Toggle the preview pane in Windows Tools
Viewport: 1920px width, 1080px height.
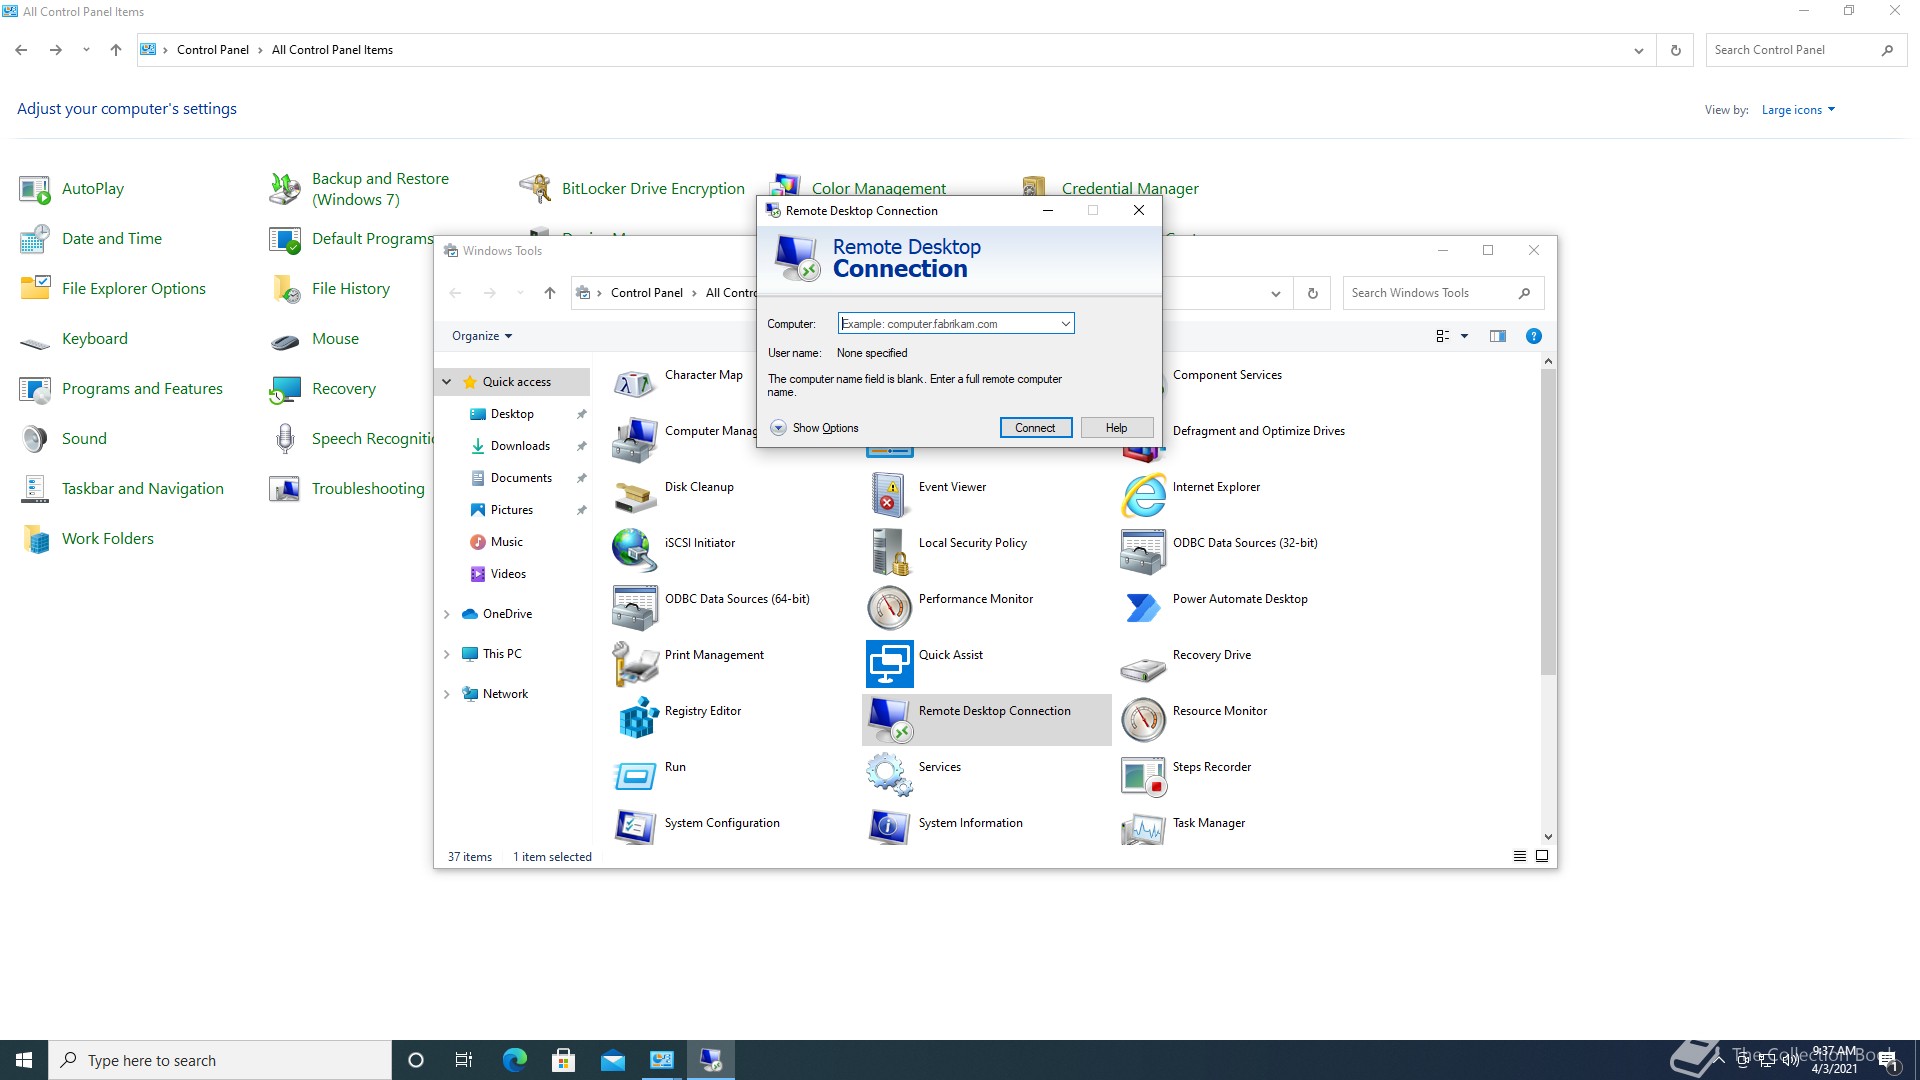click(x=1497, y=336)
